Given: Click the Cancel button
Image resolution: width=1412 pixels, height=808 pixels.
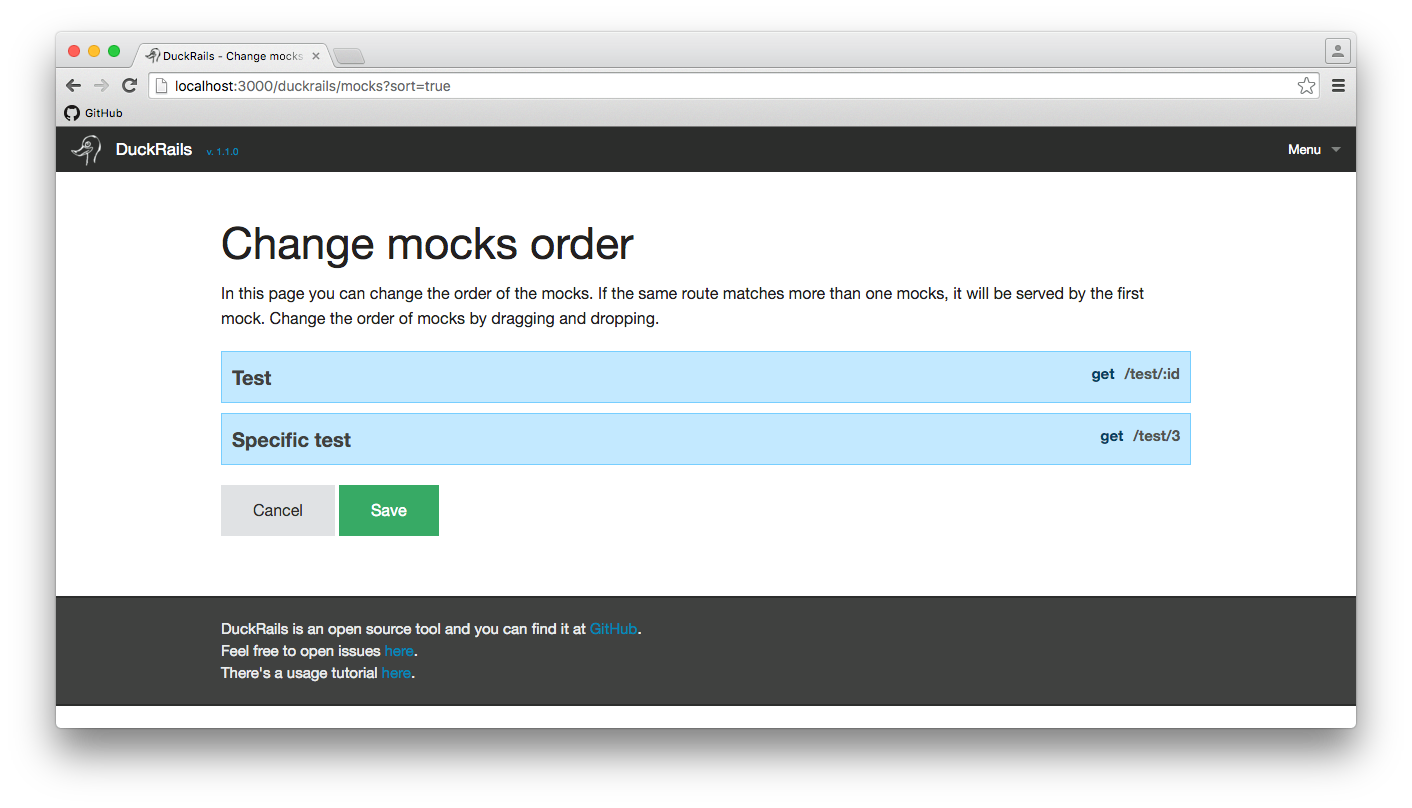Looking at the screenshot, I should [278, 510].
